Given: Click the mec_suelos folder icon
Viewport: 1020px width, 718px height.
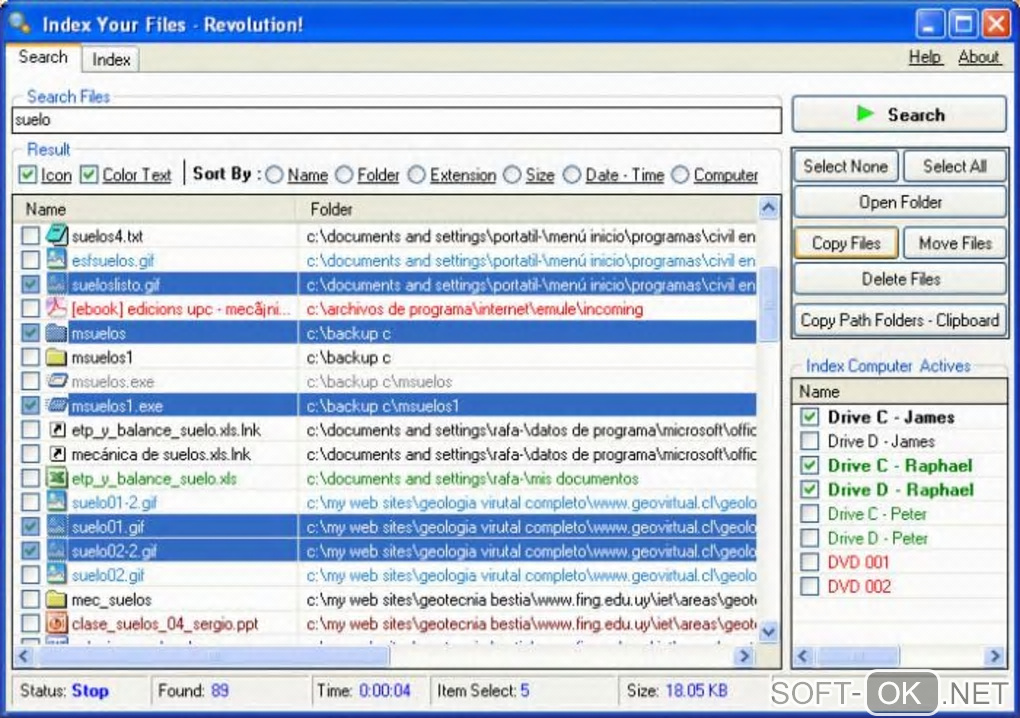Looking at the screenshot, I should click(x=57, y=599).
